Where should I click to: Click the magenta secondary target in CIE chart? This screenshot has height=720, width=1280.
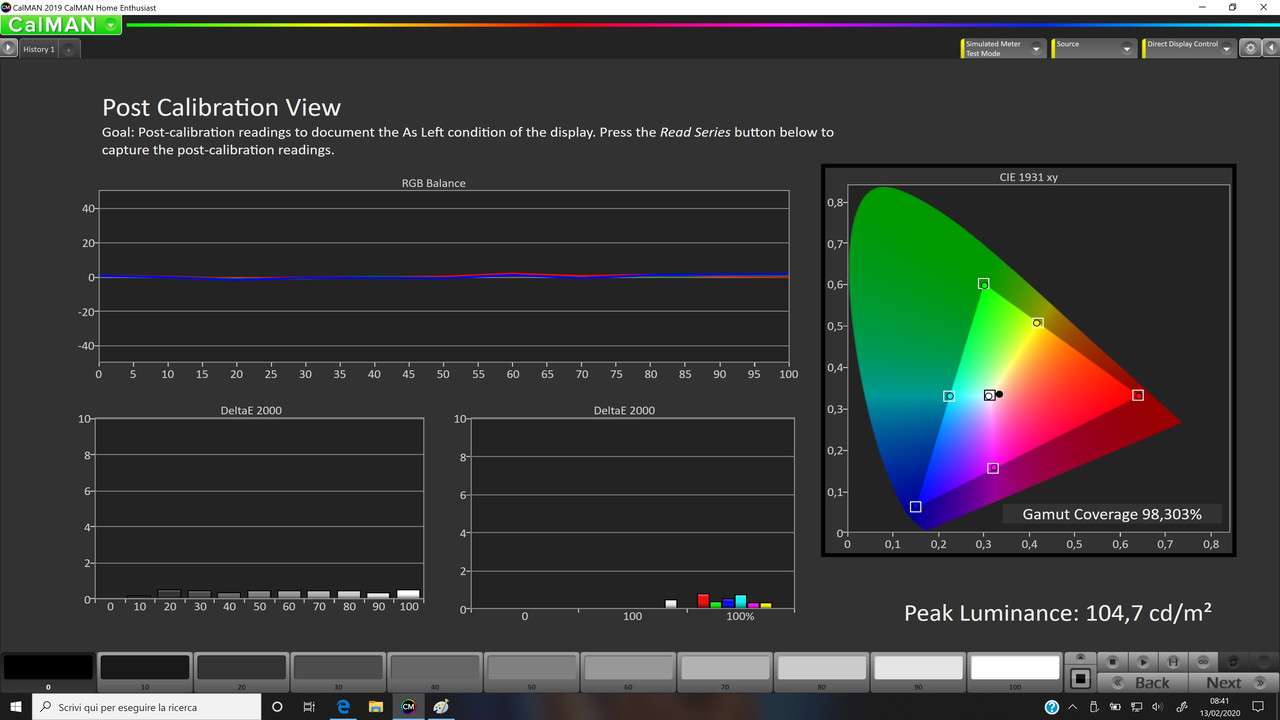993,468
